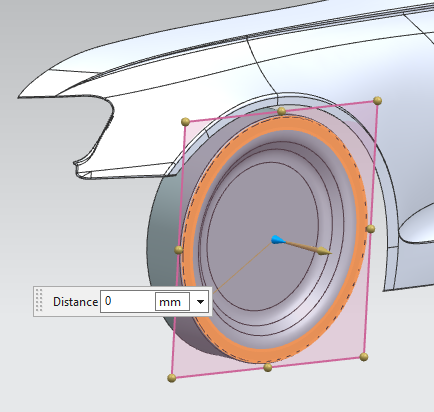
Task: Click the top-middle edge plane handle
Action: pyautogui.click(x=282, y=111)
